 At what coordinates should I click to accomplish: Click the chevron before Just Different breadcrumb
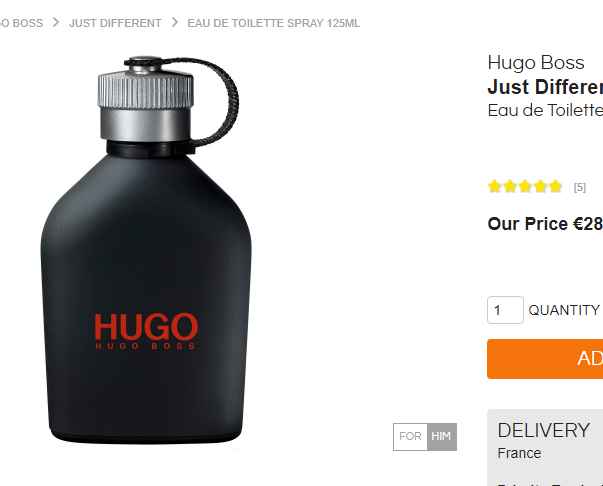(x=56, y=22)
